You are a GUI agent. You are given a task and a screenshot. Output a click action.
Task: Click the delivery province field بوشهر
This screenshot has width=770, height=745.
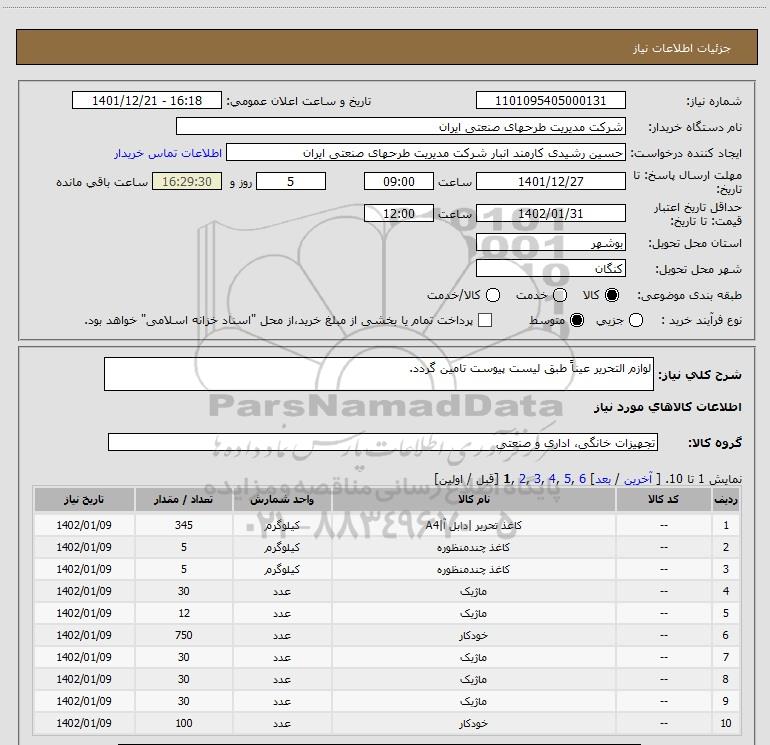[550, 243]
